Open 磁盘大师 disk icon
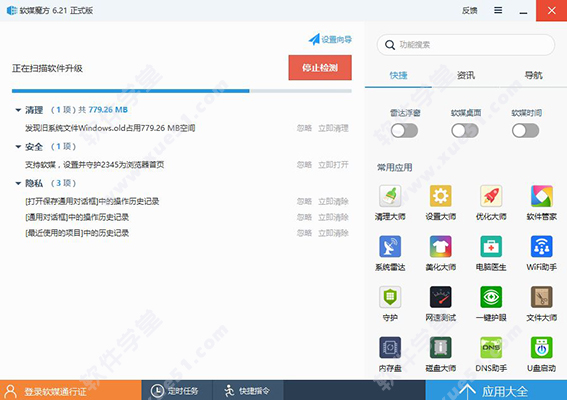This screenshot has height=400, width=567. (x=440, y=348)
